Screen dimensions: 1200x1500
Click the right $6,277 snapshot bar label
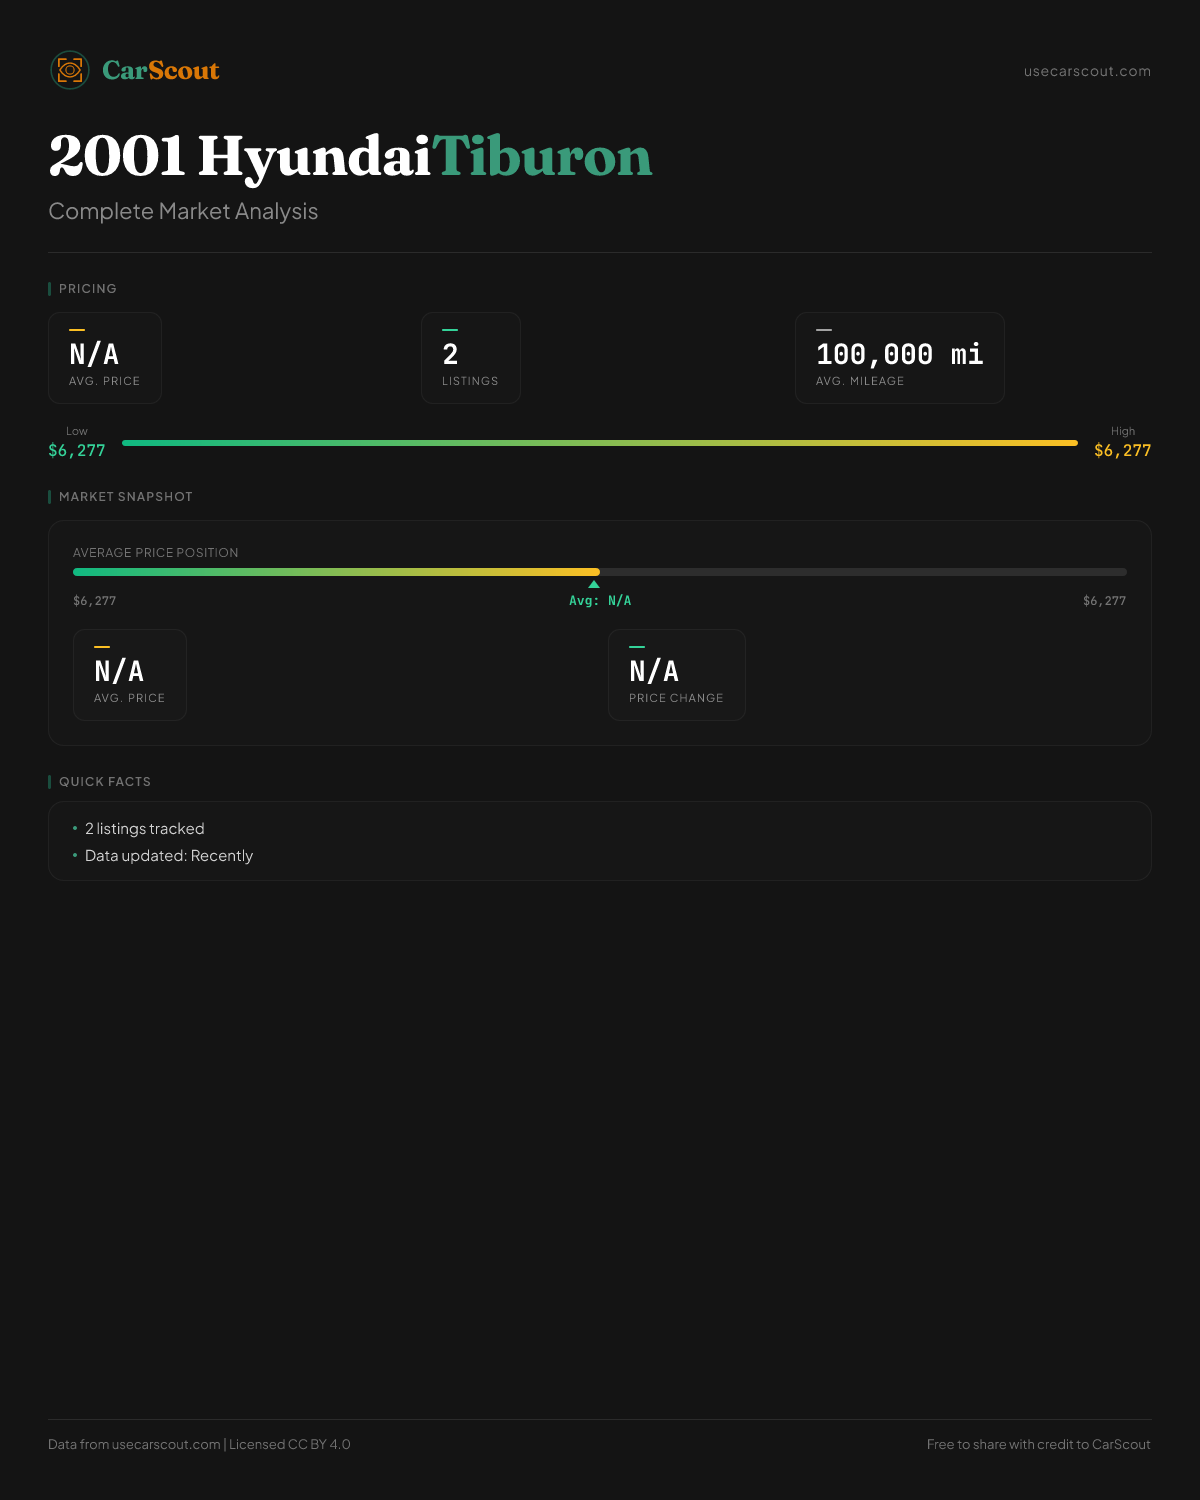(1104, 601)
